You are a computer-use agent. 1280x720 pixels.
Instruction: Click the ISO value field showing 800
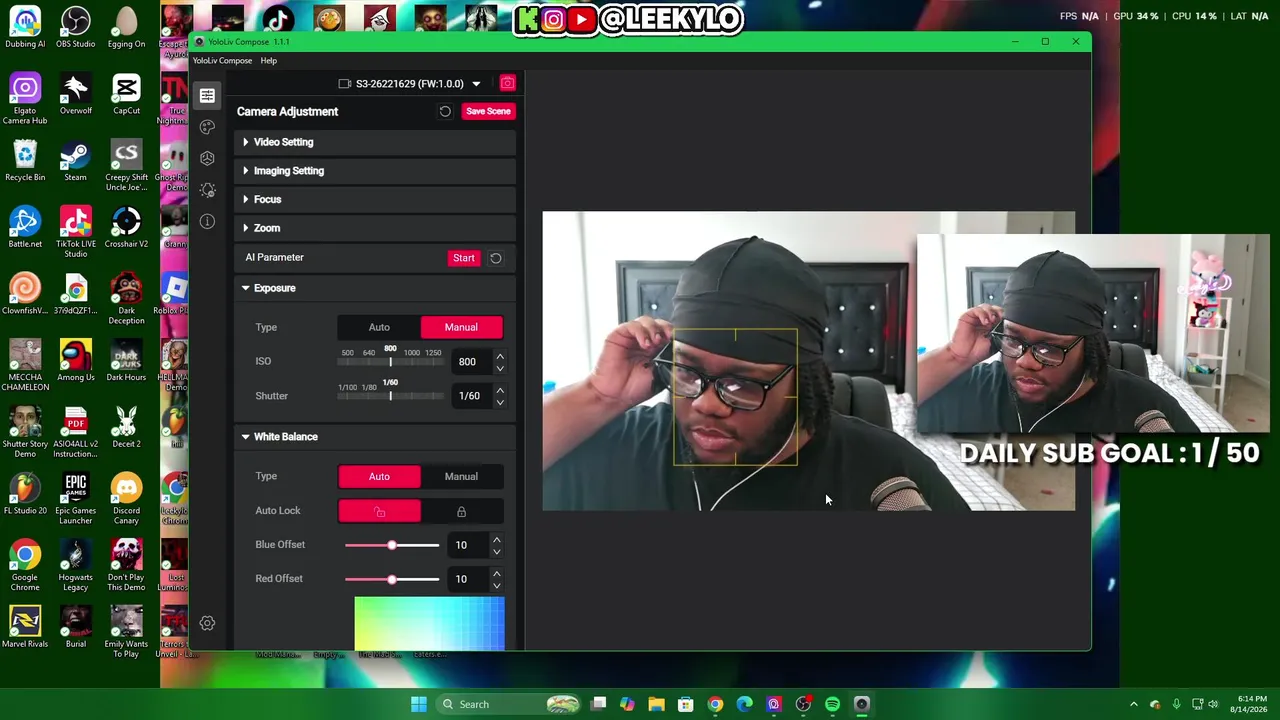(468, 362)
